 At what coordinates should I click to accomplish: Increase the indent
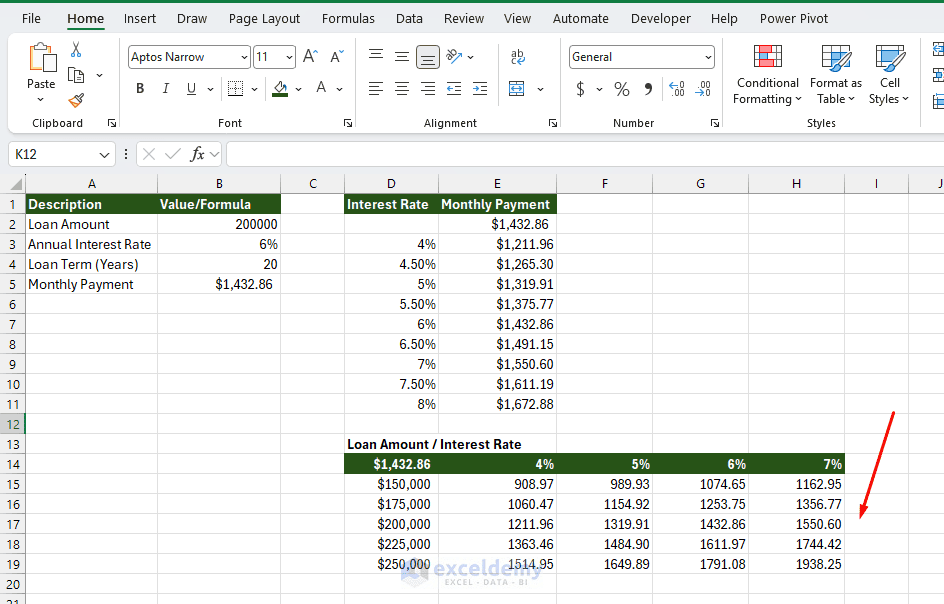[480, 89]
